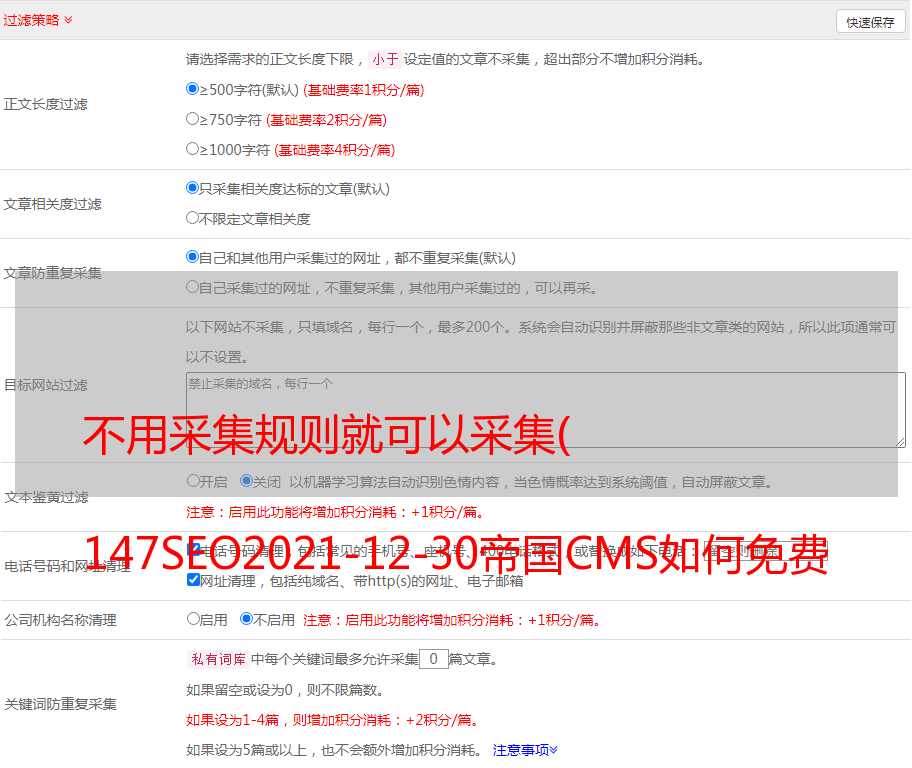Image resolution: width=912 pixels, height=768 pixels.
Task: Click the 禁止采集的域名 textarea
Action: 546,410
